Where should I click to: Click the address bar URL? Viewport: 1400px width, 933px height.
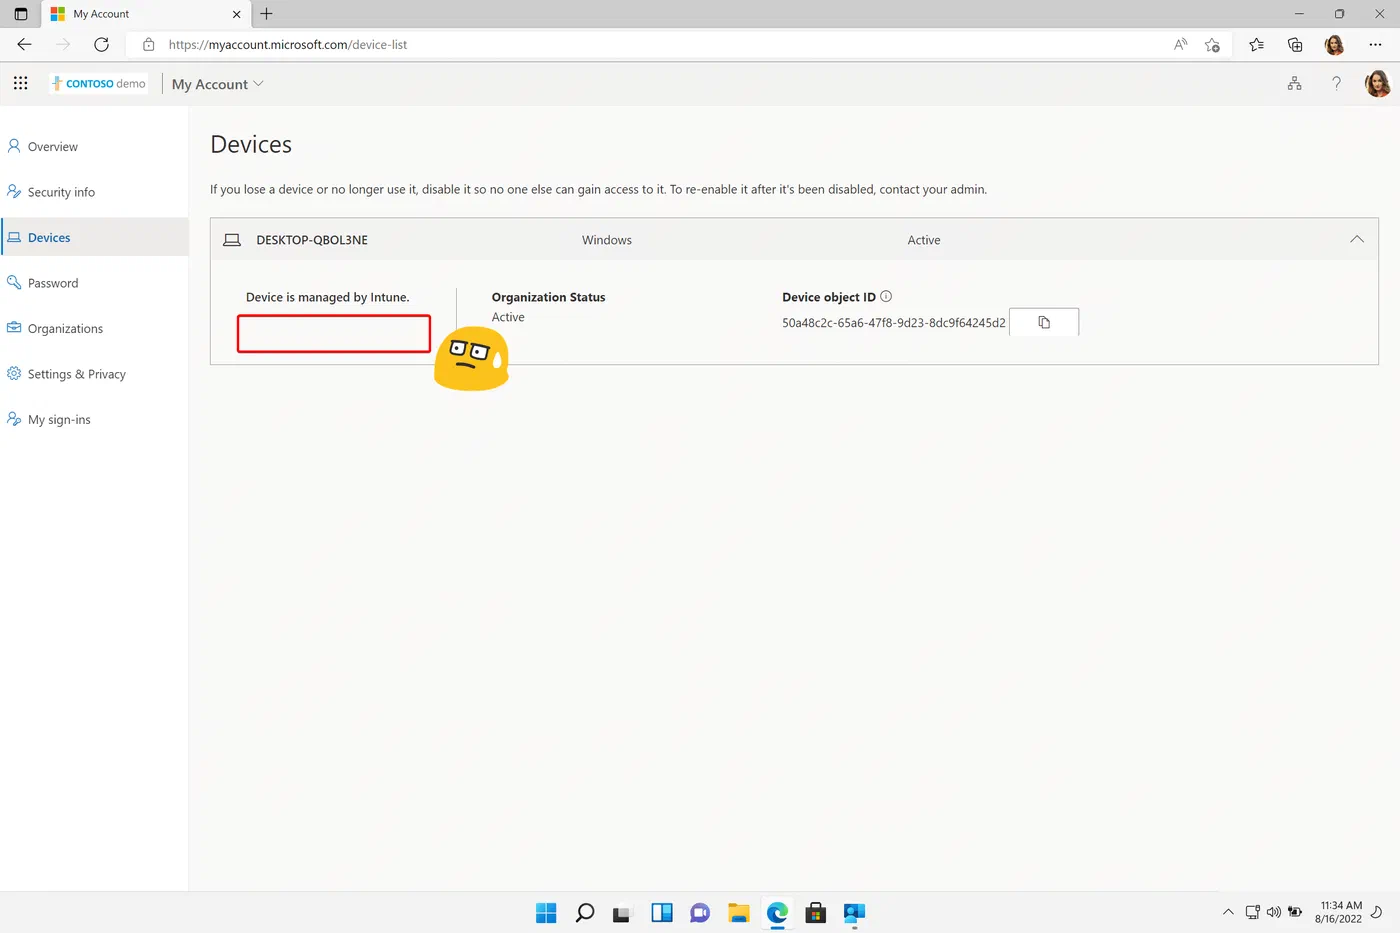click(x=288, y=44)
